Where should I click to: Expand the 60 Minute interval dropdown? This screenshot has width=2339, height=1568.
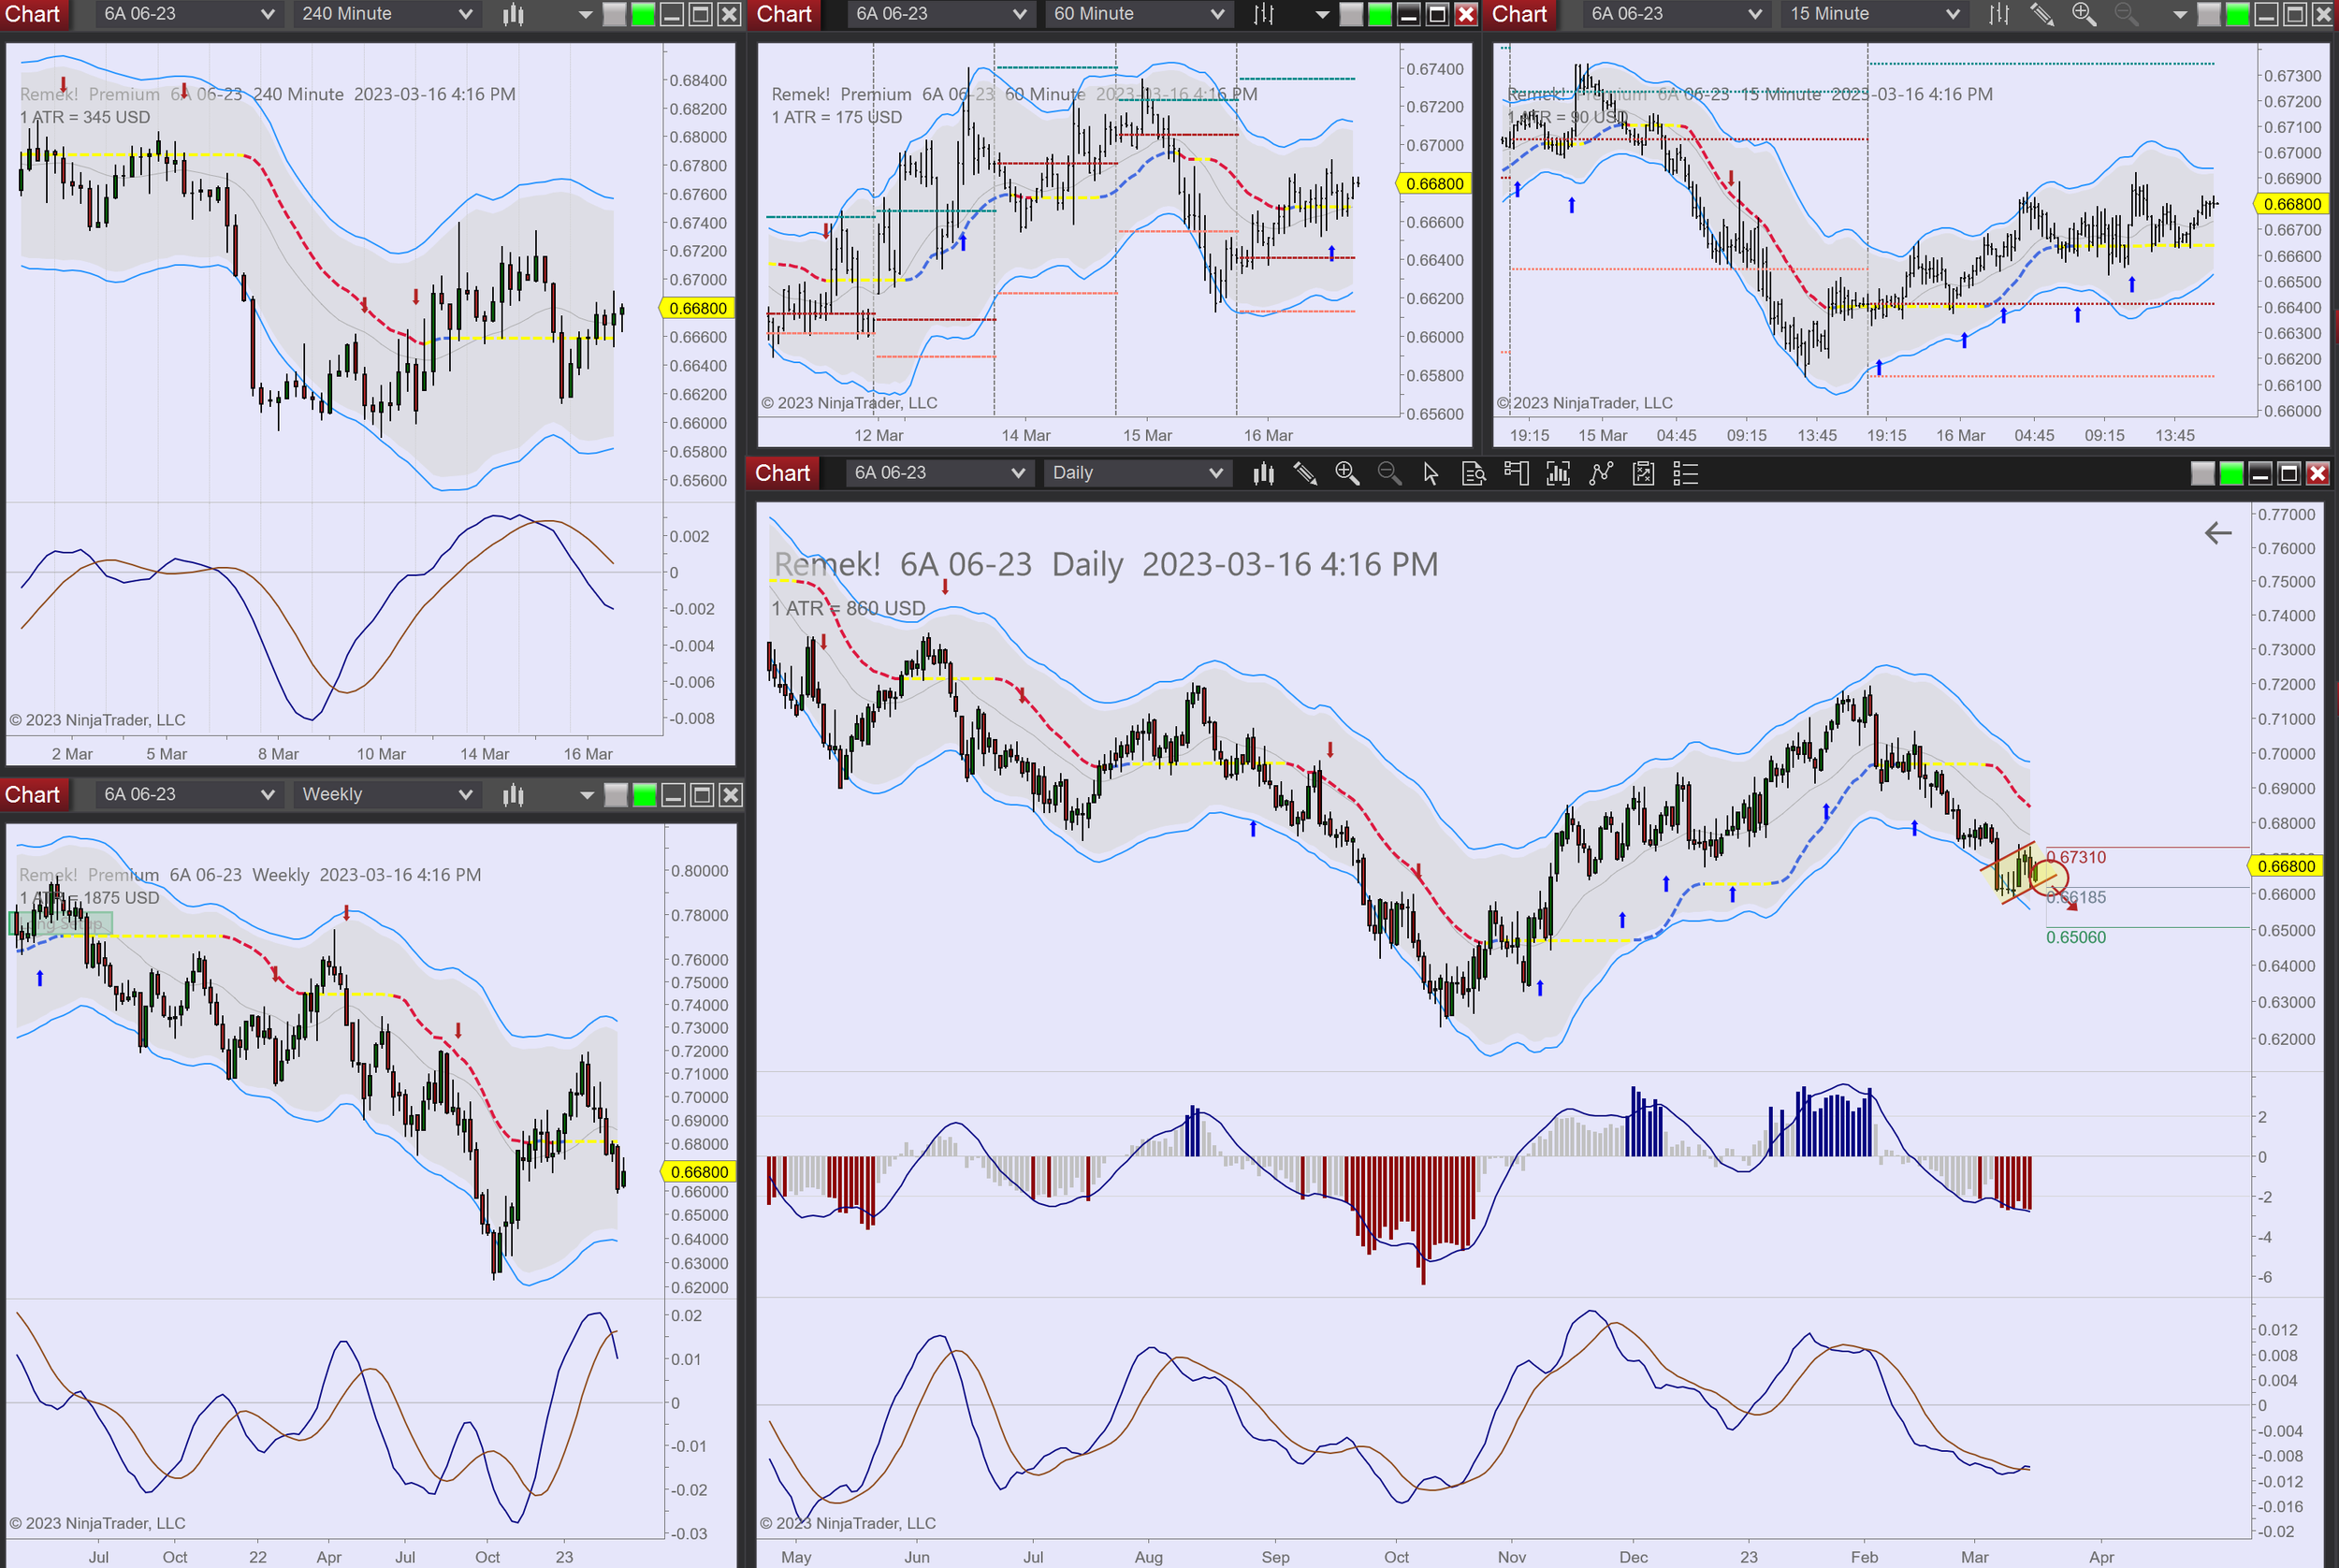1138,14
